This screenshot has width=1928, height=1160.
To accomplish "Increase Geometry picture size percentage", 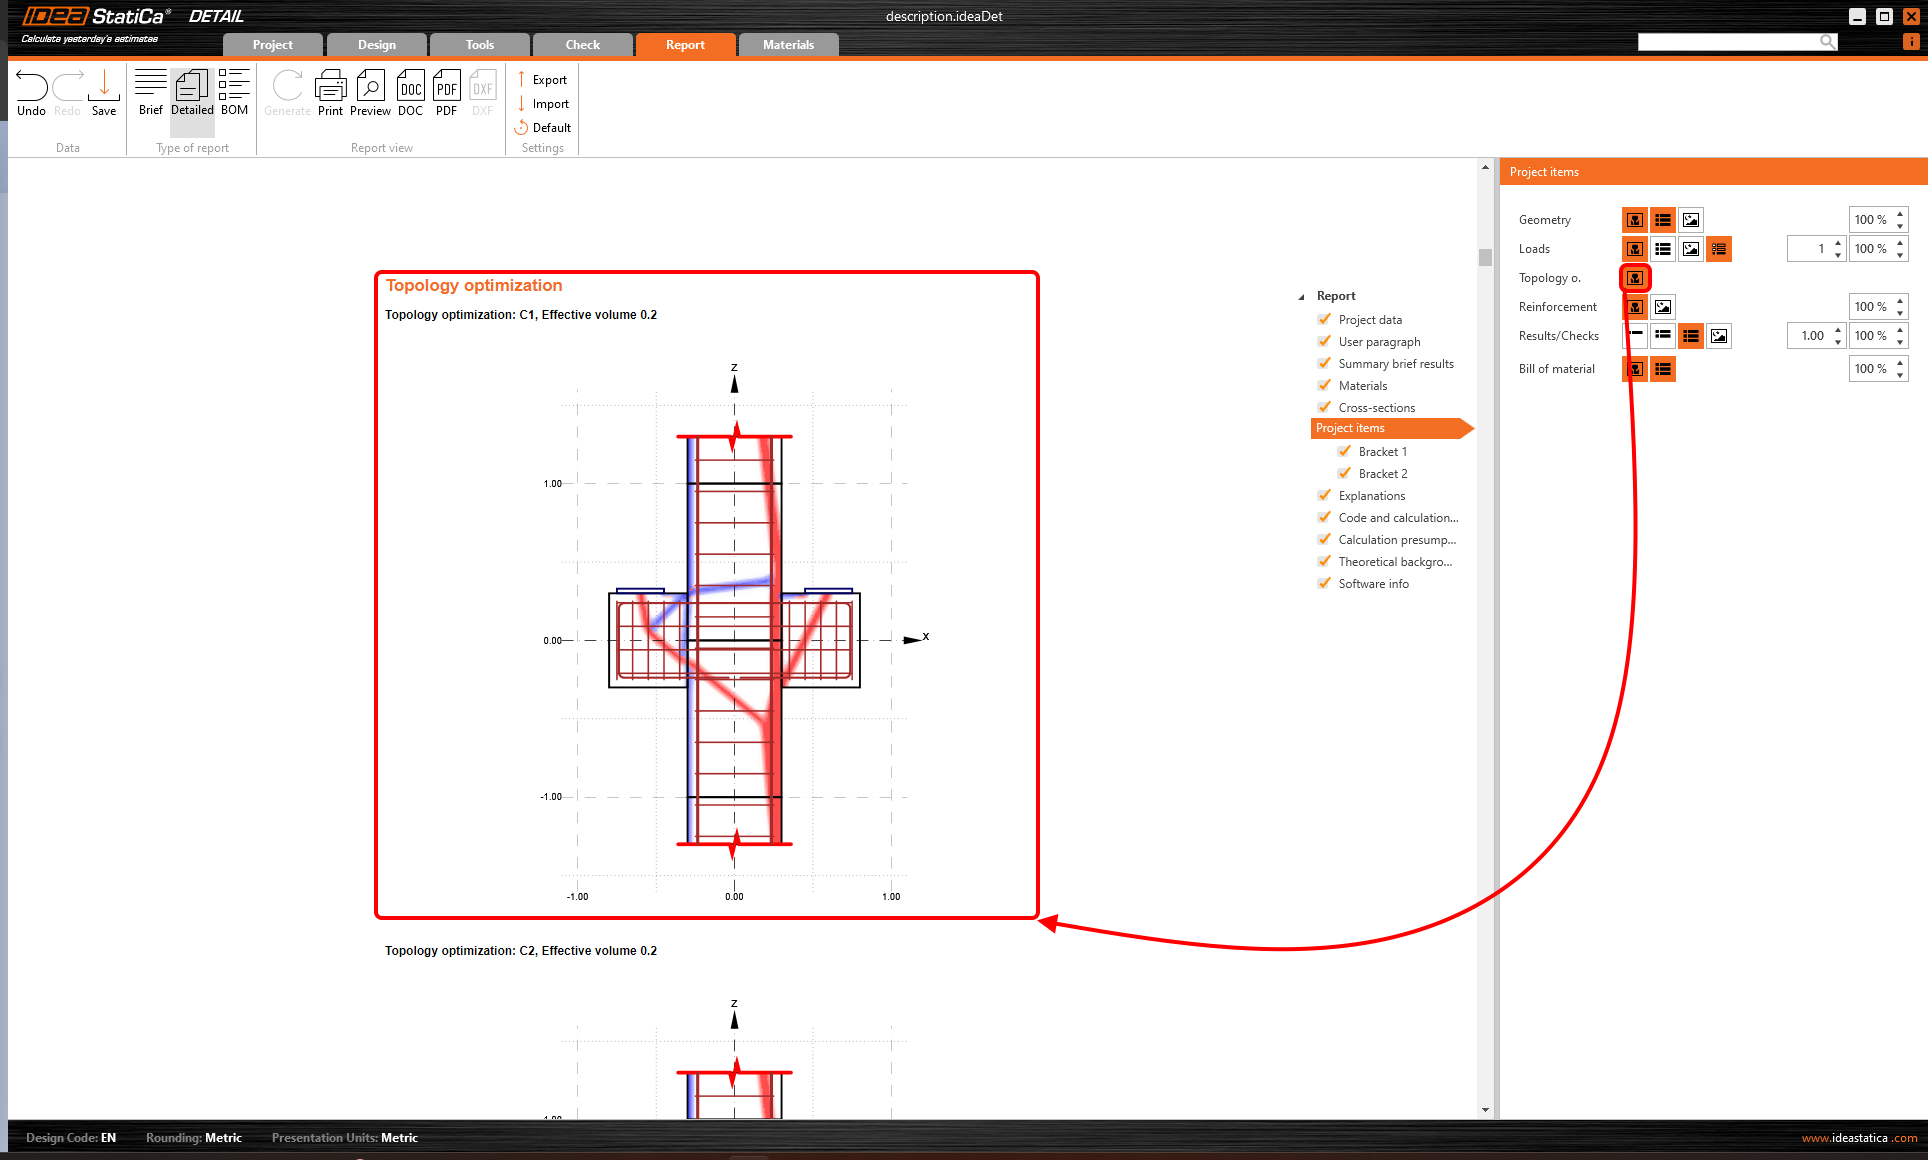I will coord(1900,214).
